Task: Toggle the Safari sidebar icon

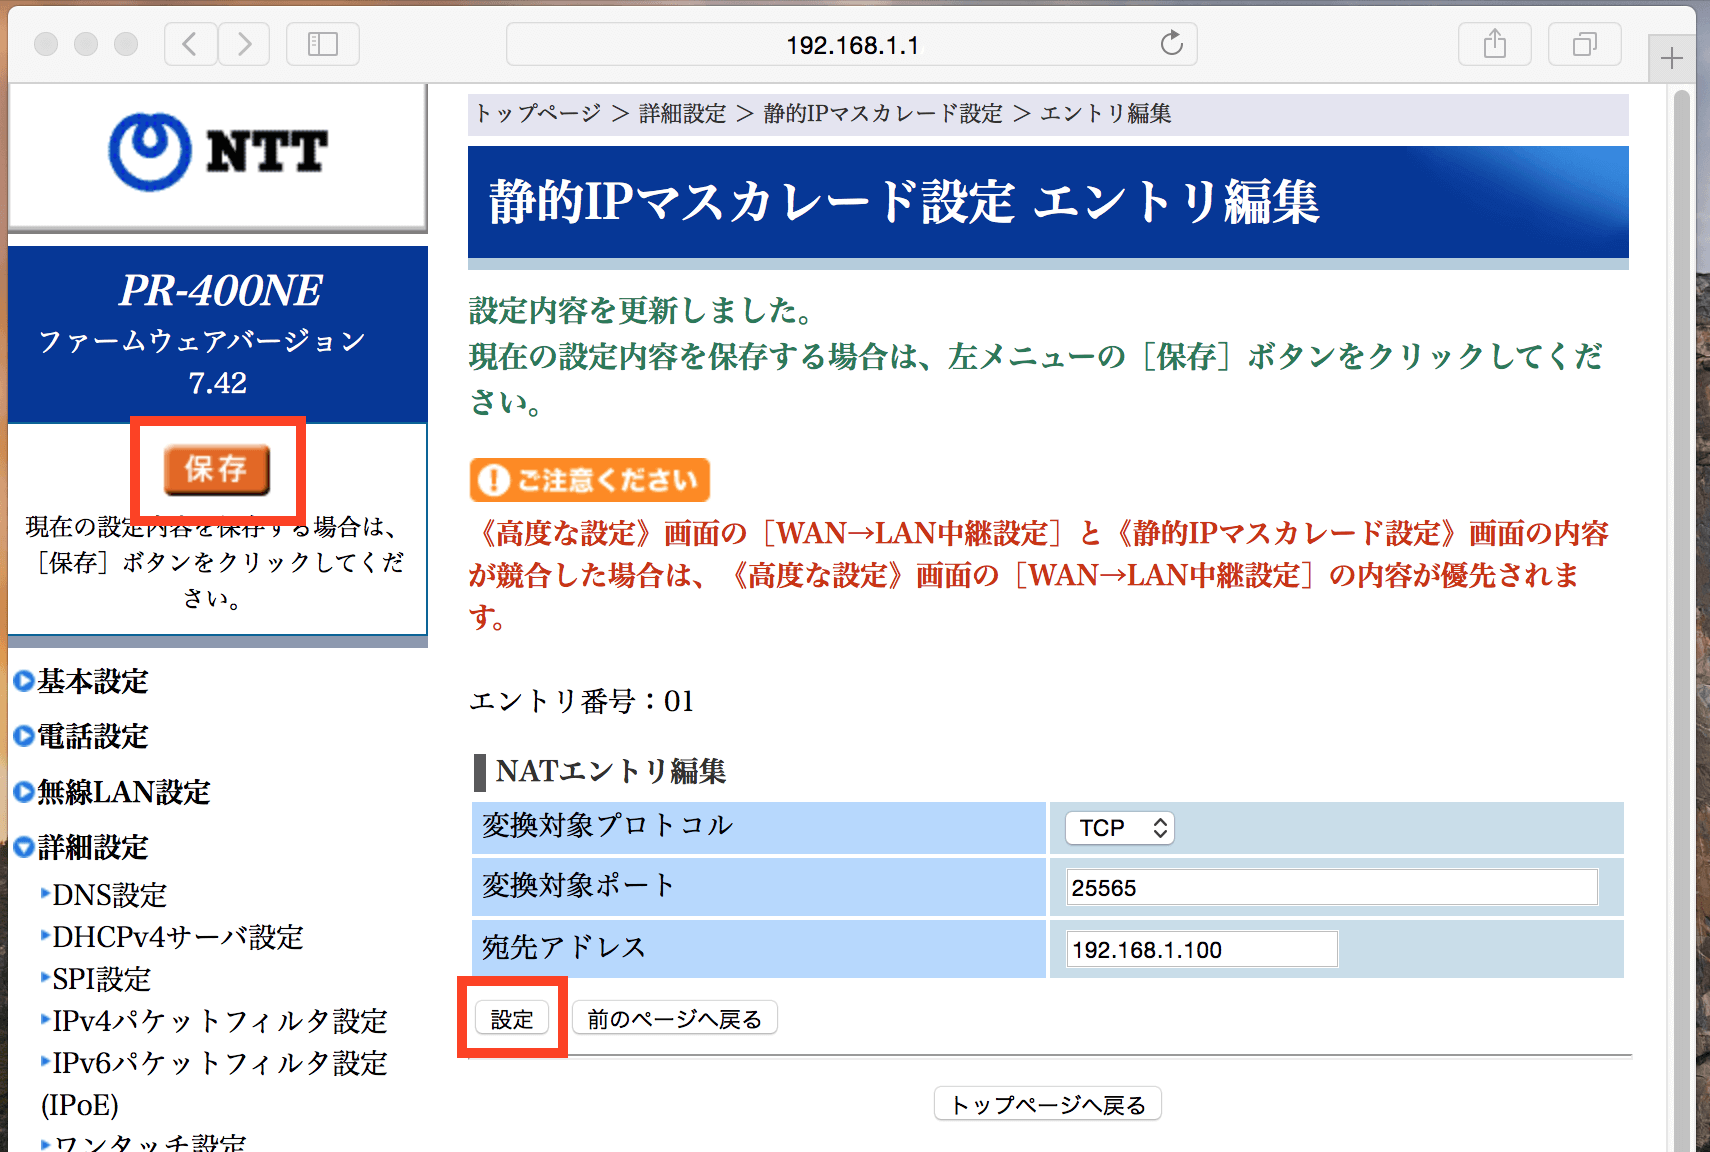Action: click(x=322, y=43)
